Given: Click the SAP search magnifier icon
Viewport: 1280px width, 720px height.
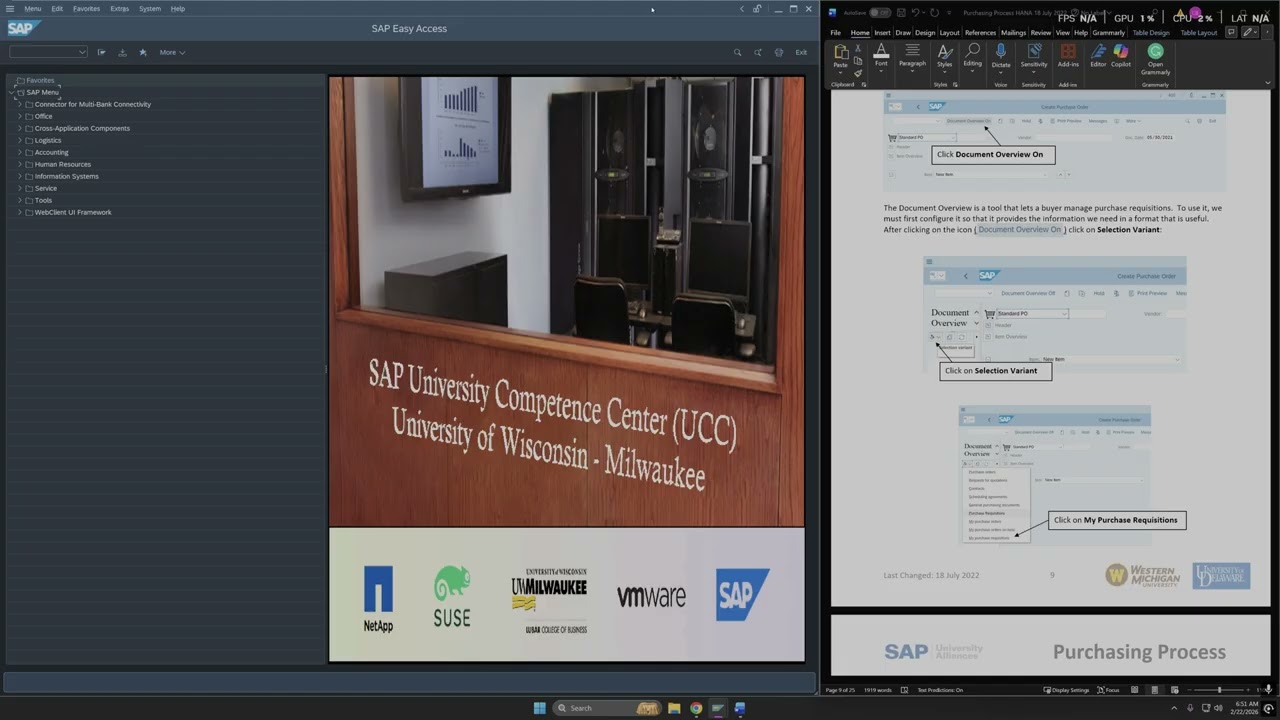Looking at the screenshot, I should pos(738,52).
